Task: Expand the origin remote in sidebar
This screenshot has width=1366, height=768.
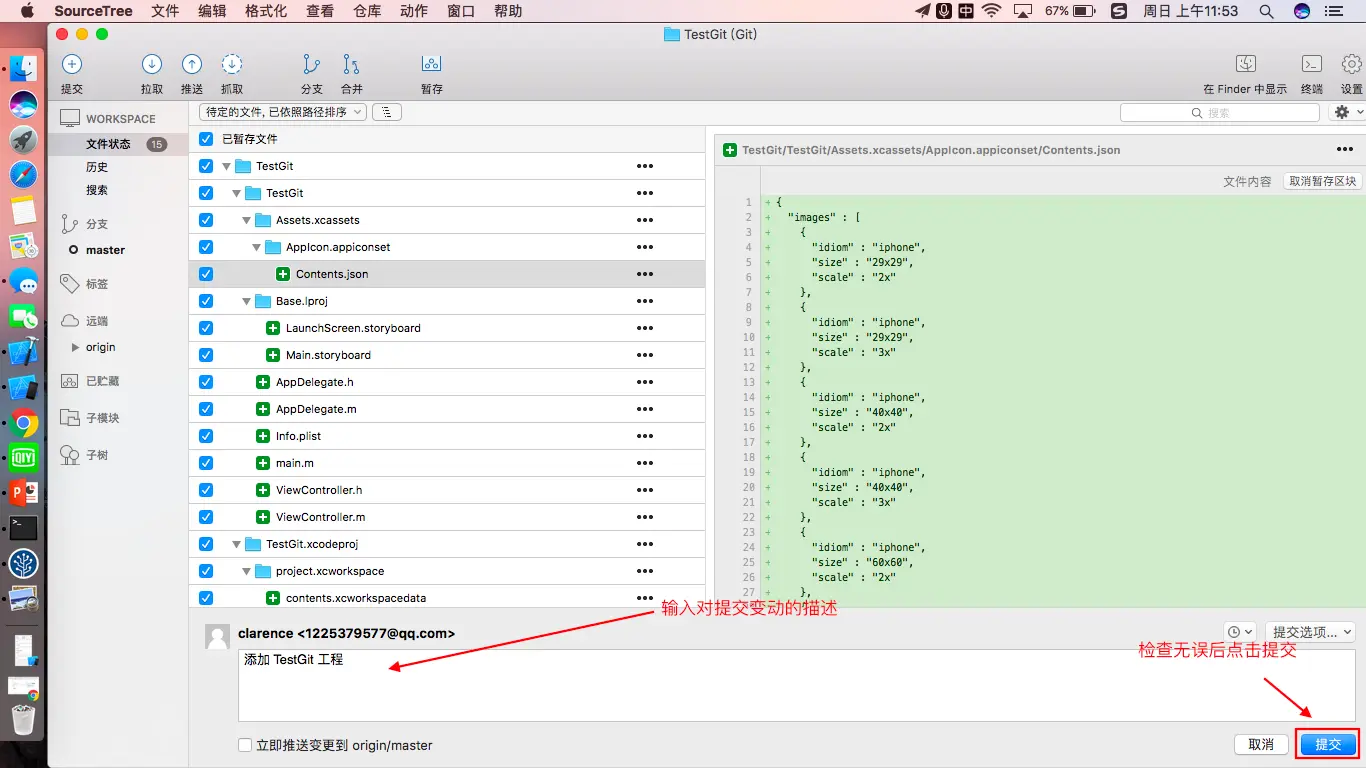Action: click(x=75, y=347)
